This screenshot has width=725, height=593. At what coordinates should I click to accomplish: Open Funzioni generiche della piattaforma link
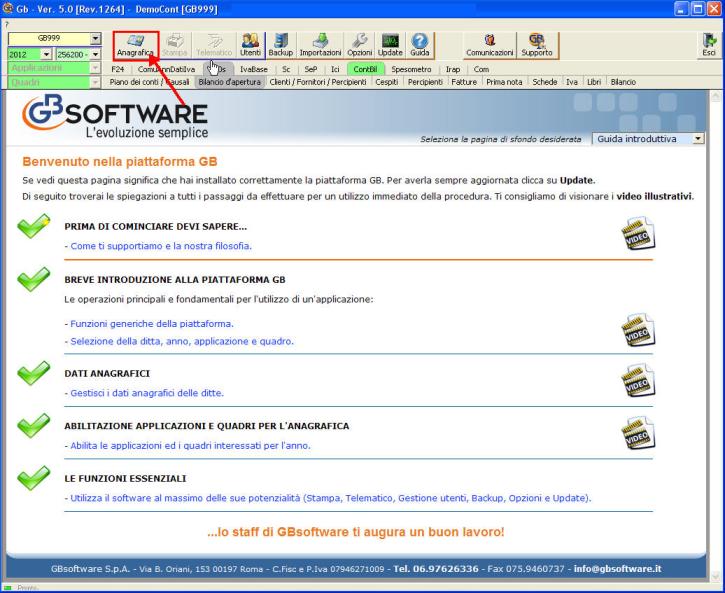click(152, 324)
